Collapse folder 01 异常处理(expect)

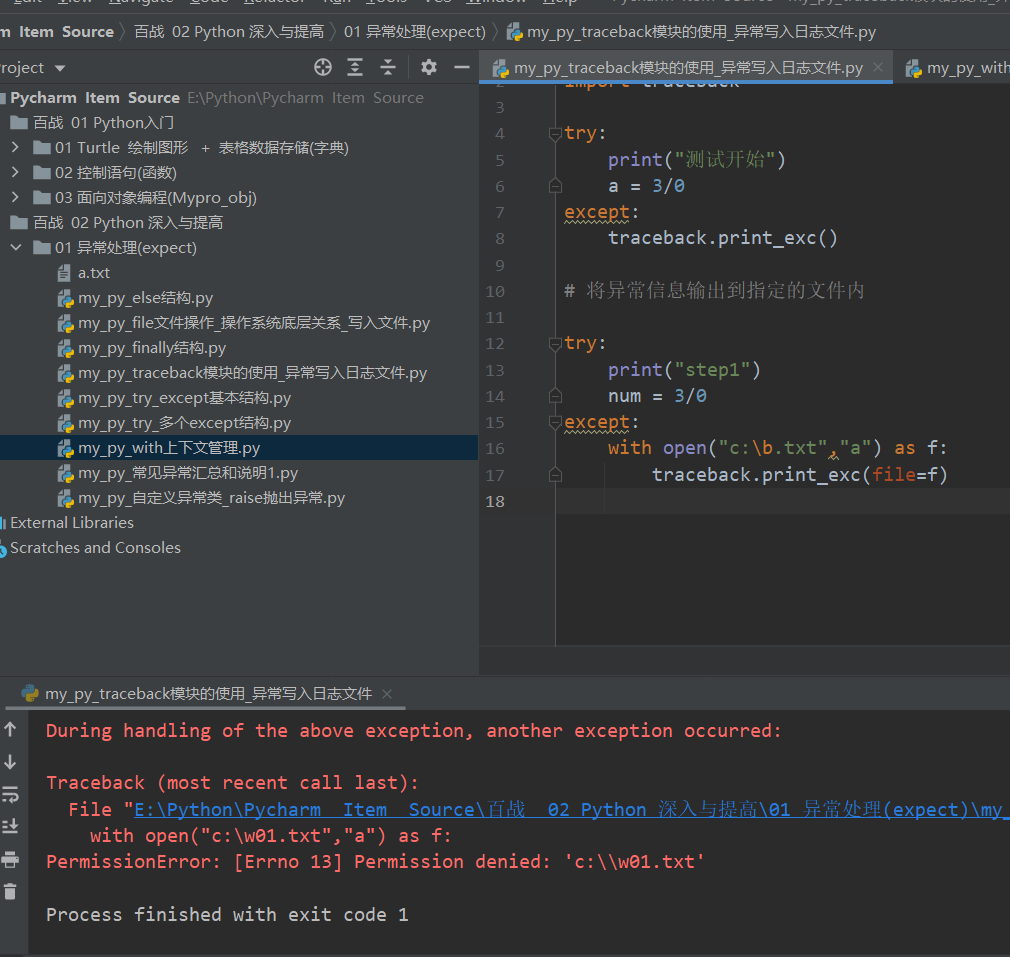(16, 247)
